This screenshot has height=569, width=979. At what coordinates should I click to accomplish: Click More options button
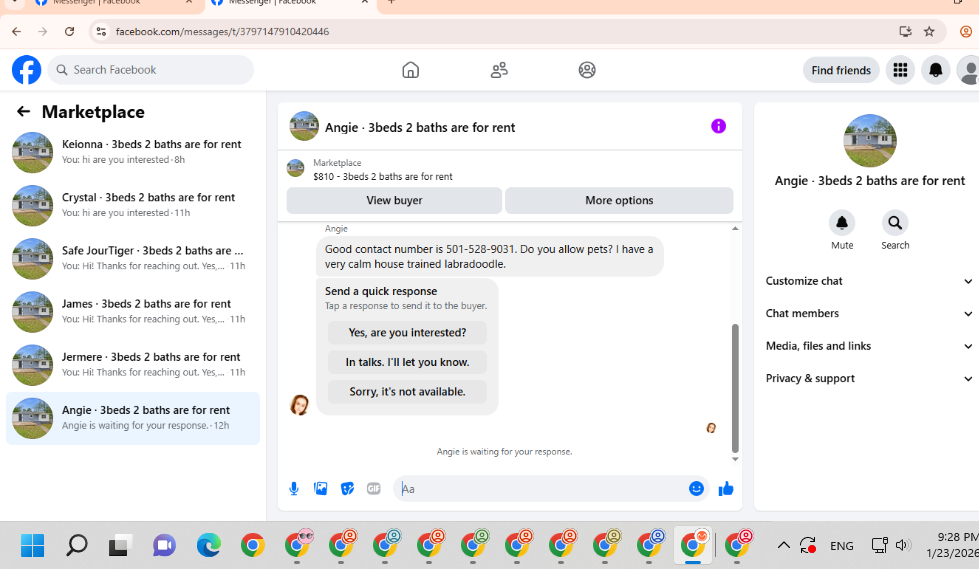(x=619, y=200)
